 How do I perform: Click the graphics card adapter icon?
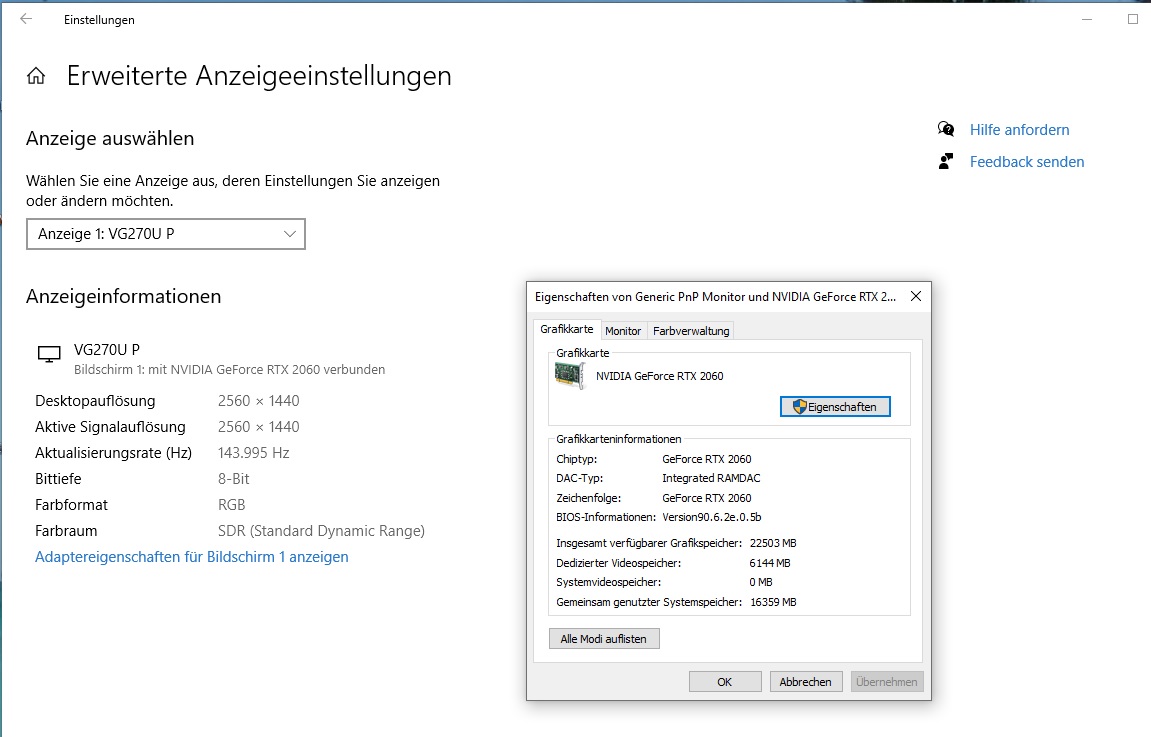(x=570, y=376)
